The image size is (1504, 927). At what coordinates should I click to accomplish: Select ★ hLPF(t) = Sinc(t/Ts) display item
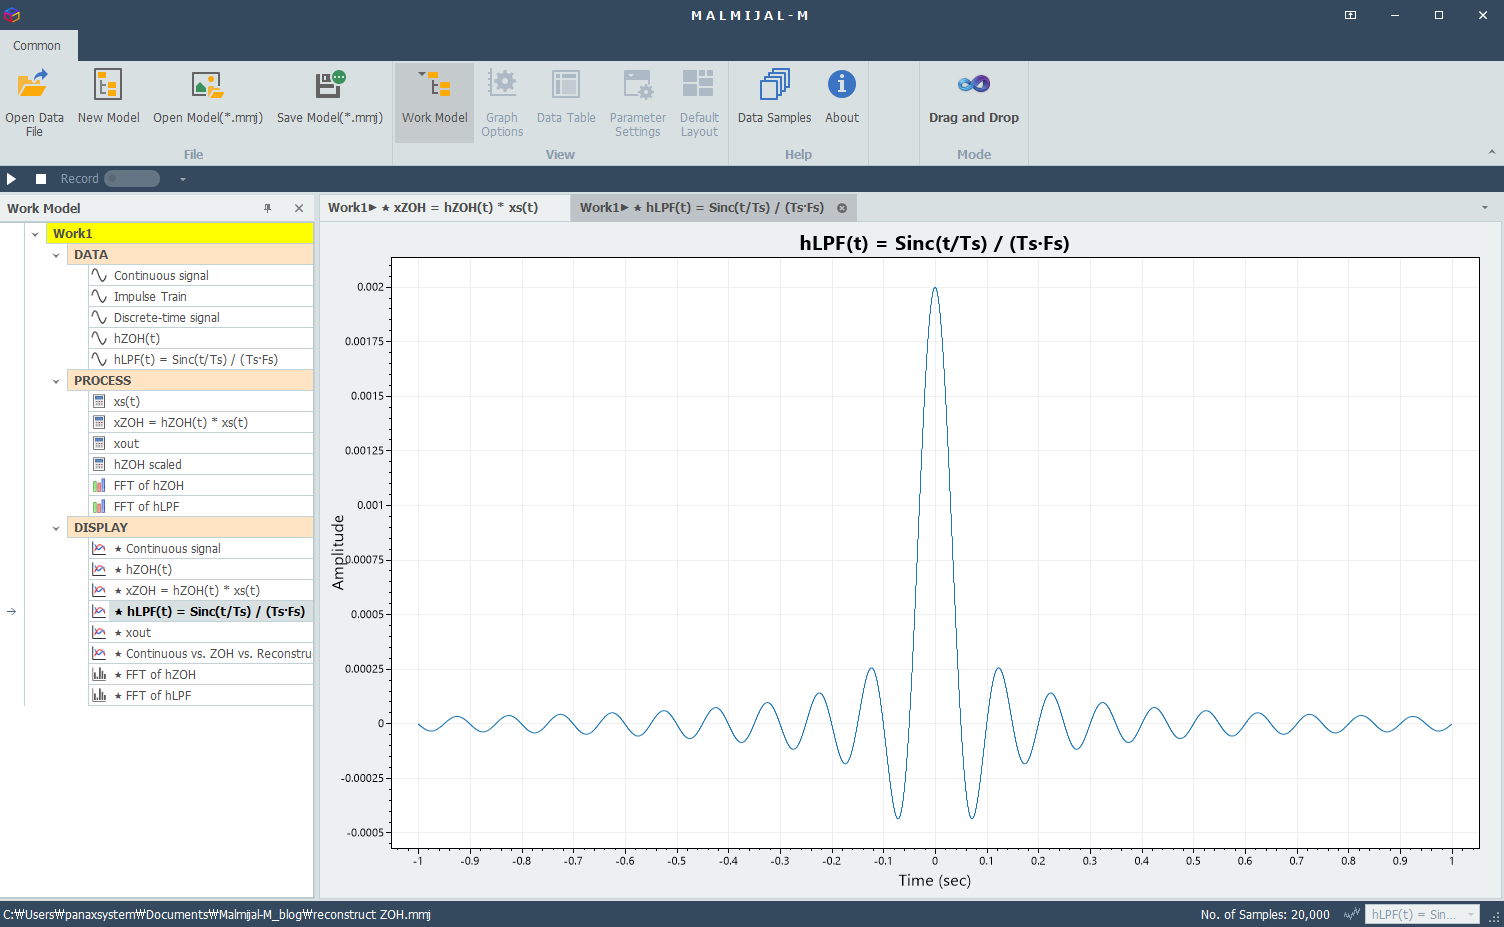point(200,612)
